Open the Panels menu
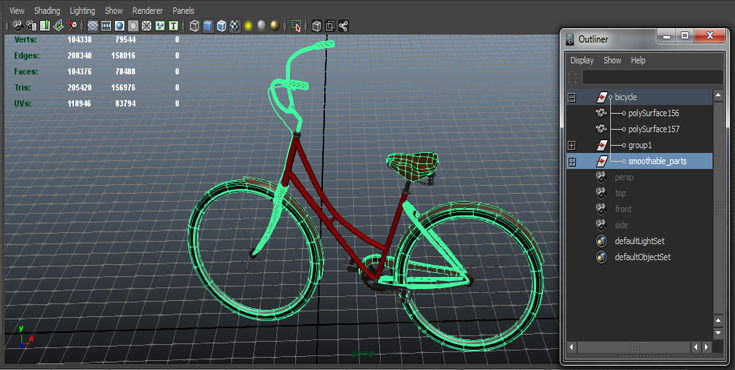This screenshot has width=735, height=370. 183,10
